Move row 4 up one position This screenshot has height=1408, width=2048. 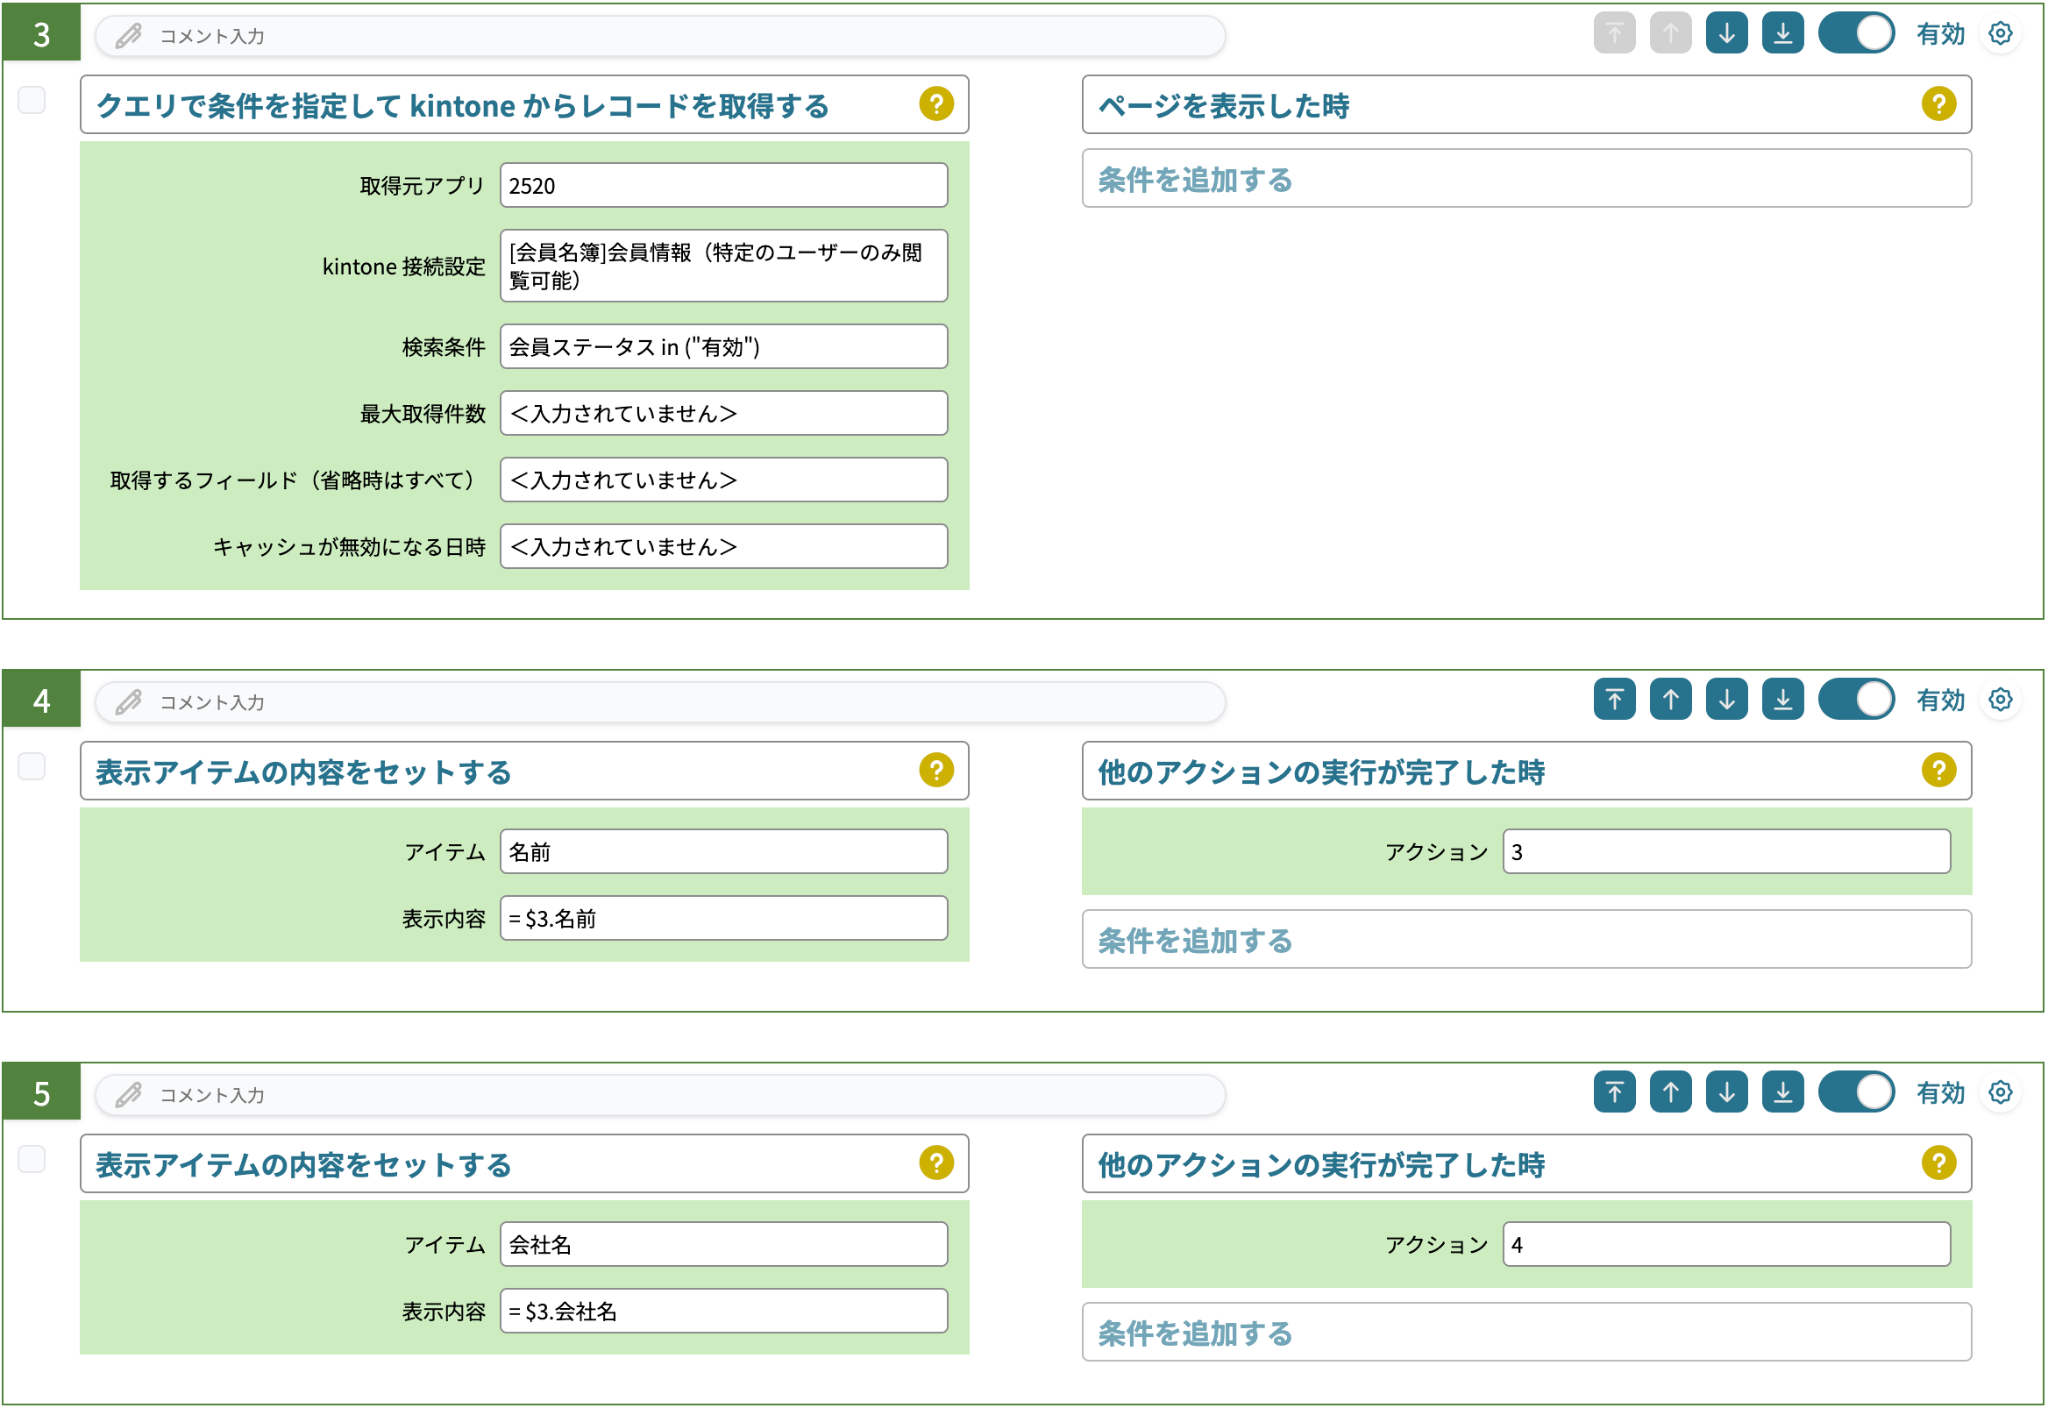[1670, 700]
